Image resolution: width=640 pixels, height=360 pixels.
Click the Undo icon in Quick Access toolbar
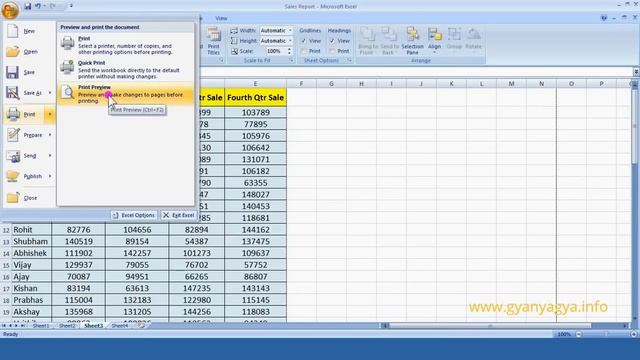click(x=38, y=6)
